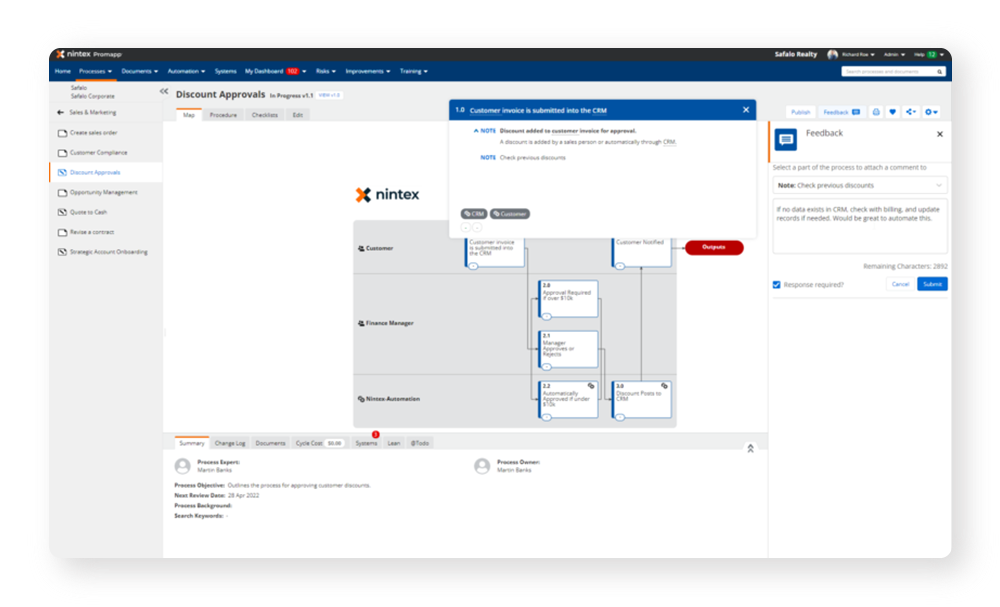Image resolution: width=1000 pixels, height=607 pixels.
Task: Close the Feedback panel
Action: (x=939, y=134)
